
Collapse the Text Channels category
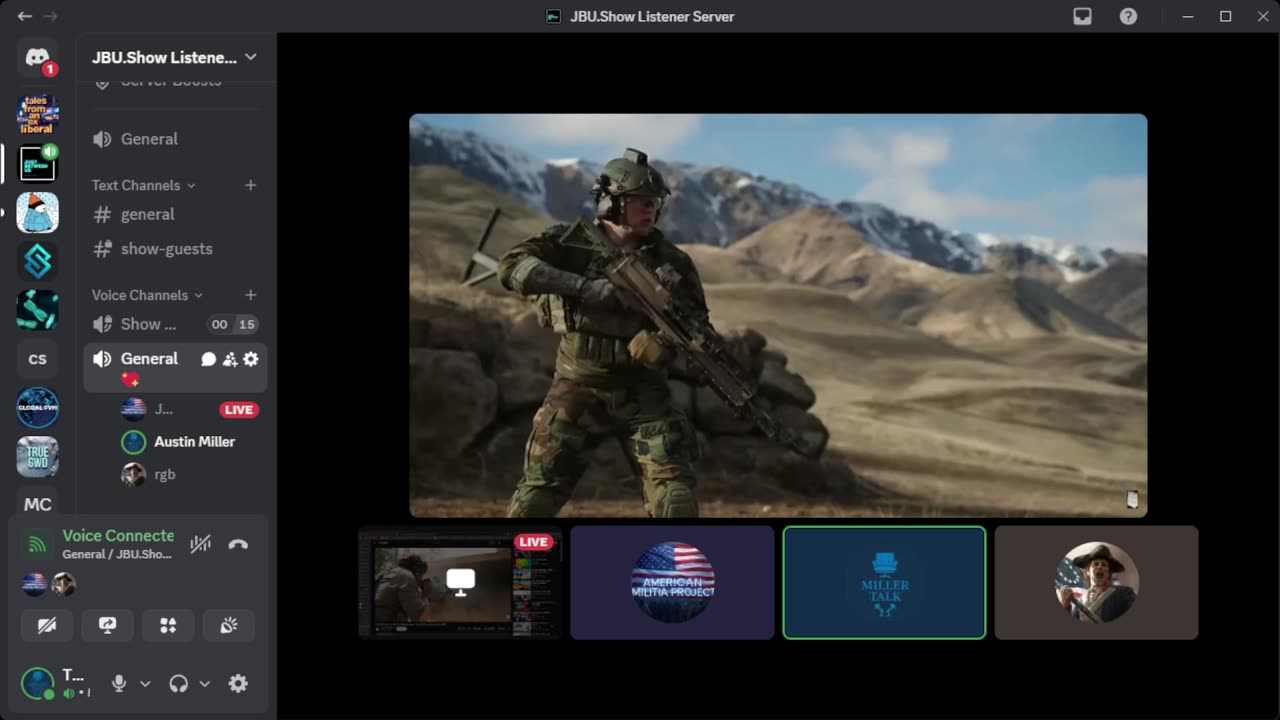click(x=143, y=185)
